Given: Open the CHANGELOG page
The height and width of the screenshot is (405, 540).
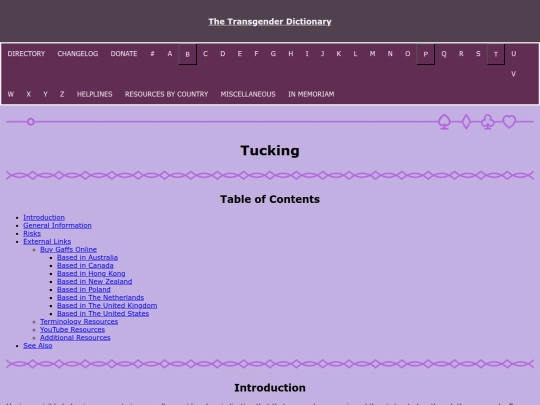Looking at the screenshot, I should [x=78, y=54].
